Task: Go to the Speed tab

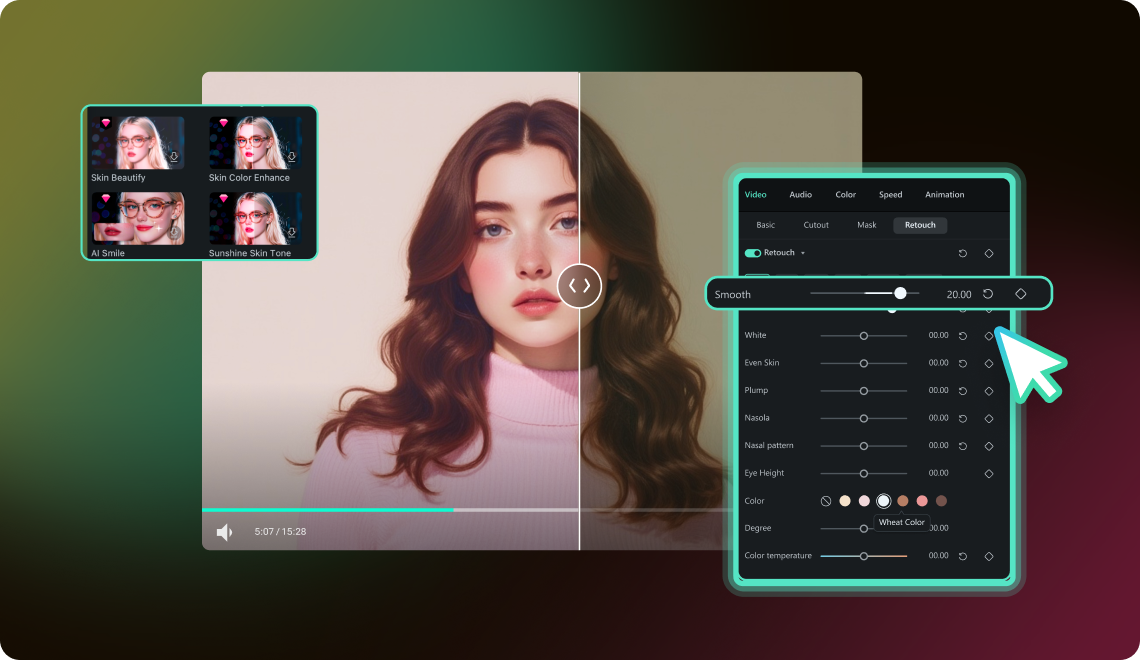Action: [891, 195]
